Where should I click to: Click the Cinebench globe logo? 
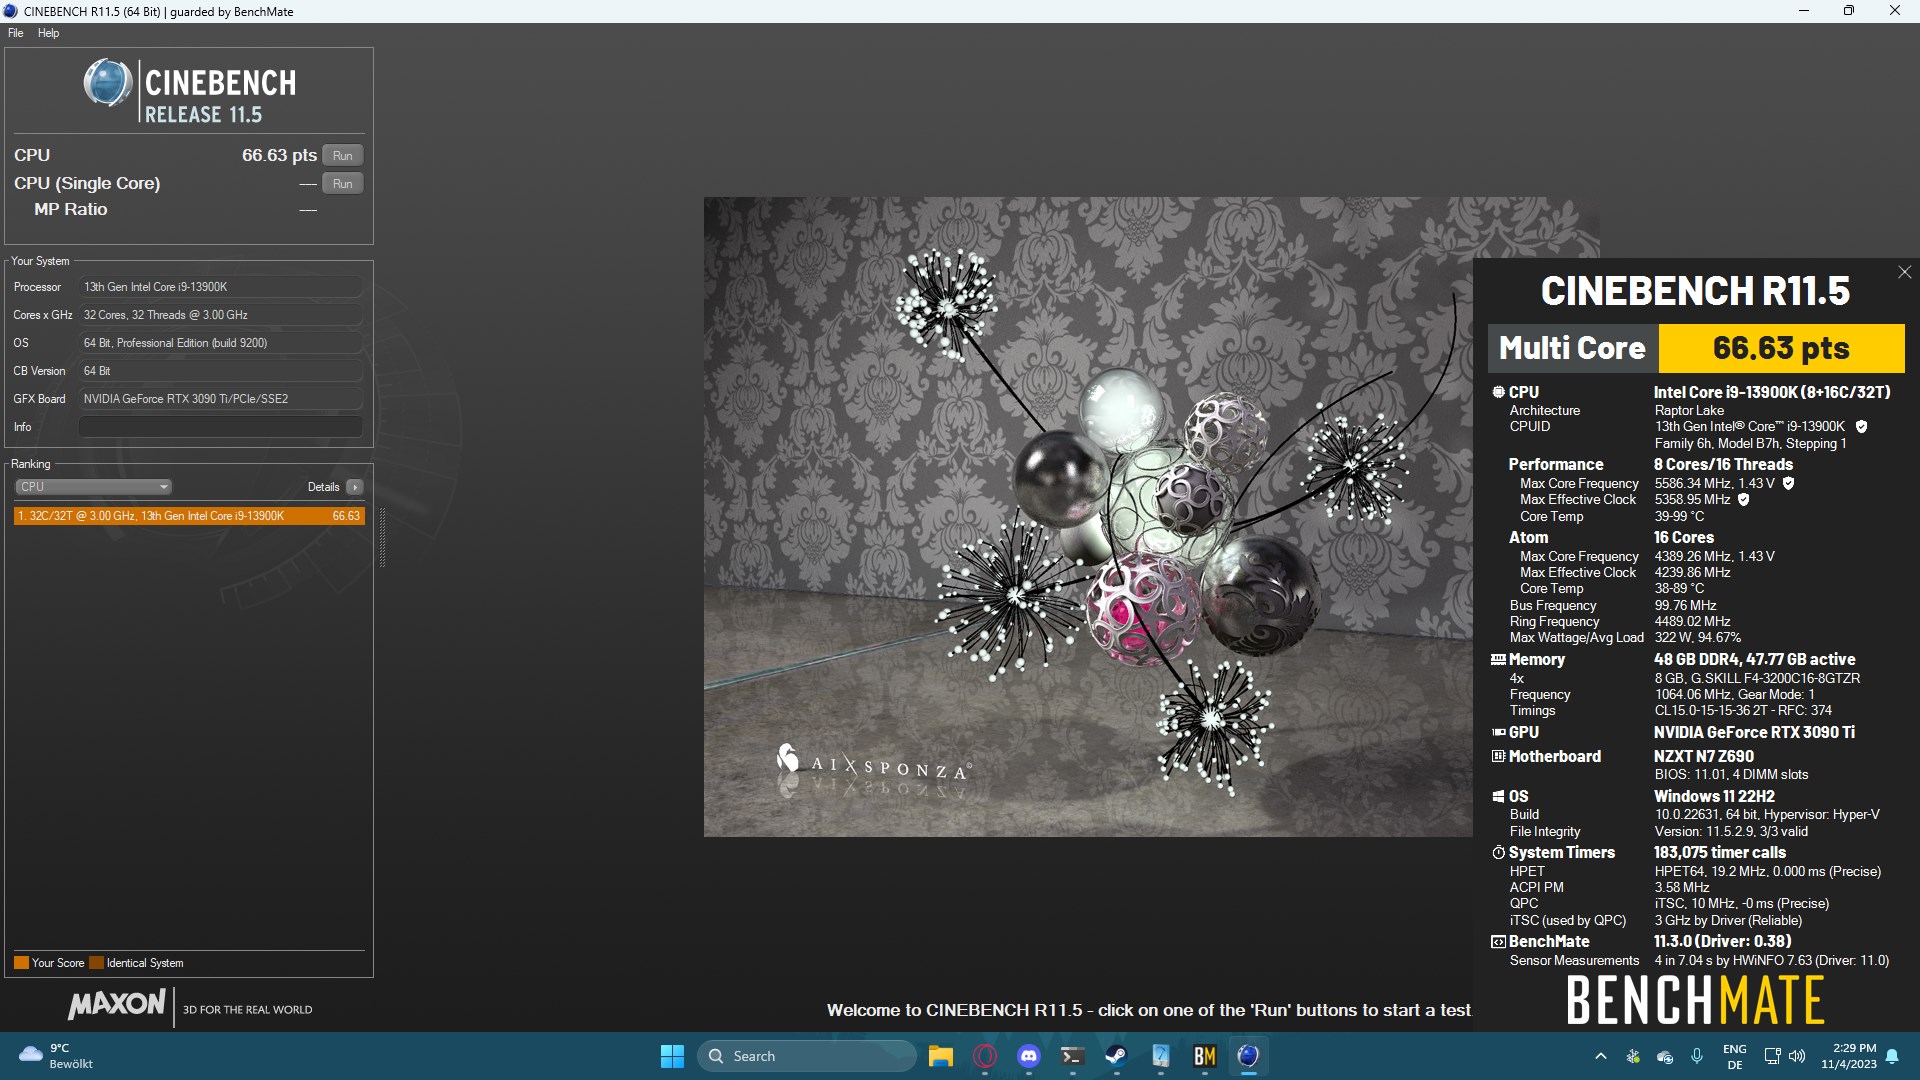[x=108, y=83]
